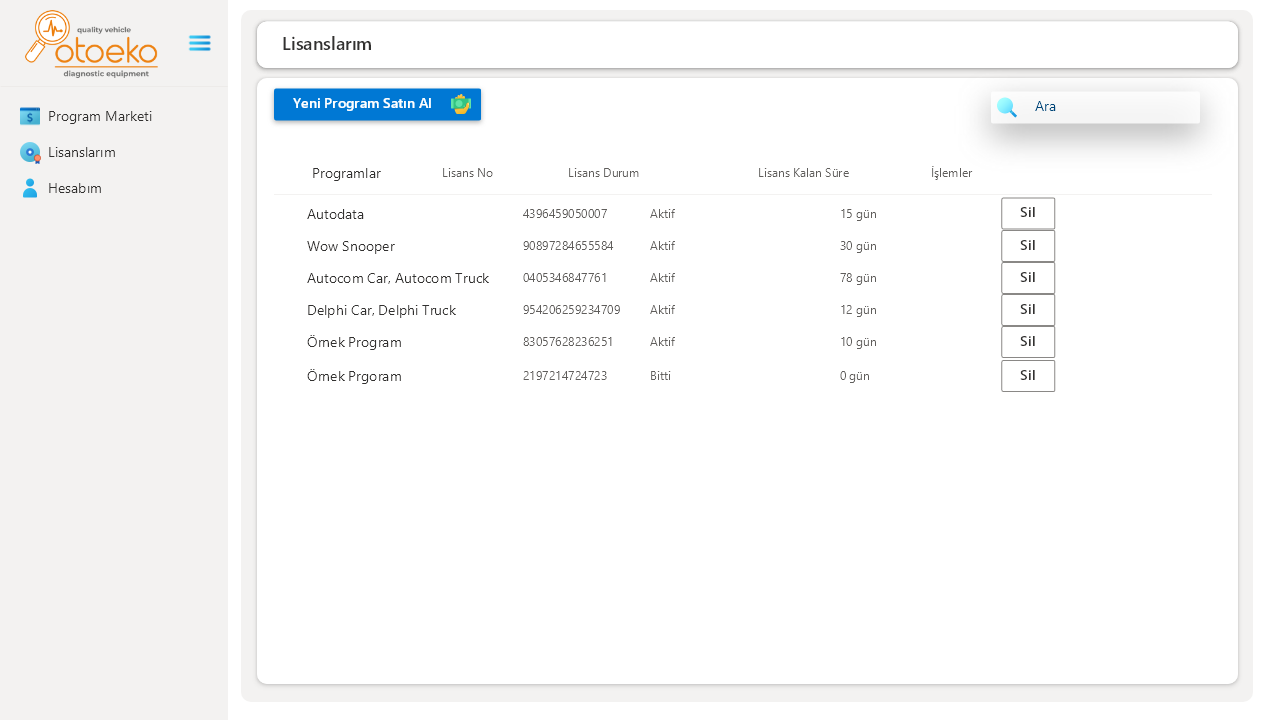1280x720 pixels.
Task: Delete the Autodata license with Sil
Action: click(x=1028, y=213)
